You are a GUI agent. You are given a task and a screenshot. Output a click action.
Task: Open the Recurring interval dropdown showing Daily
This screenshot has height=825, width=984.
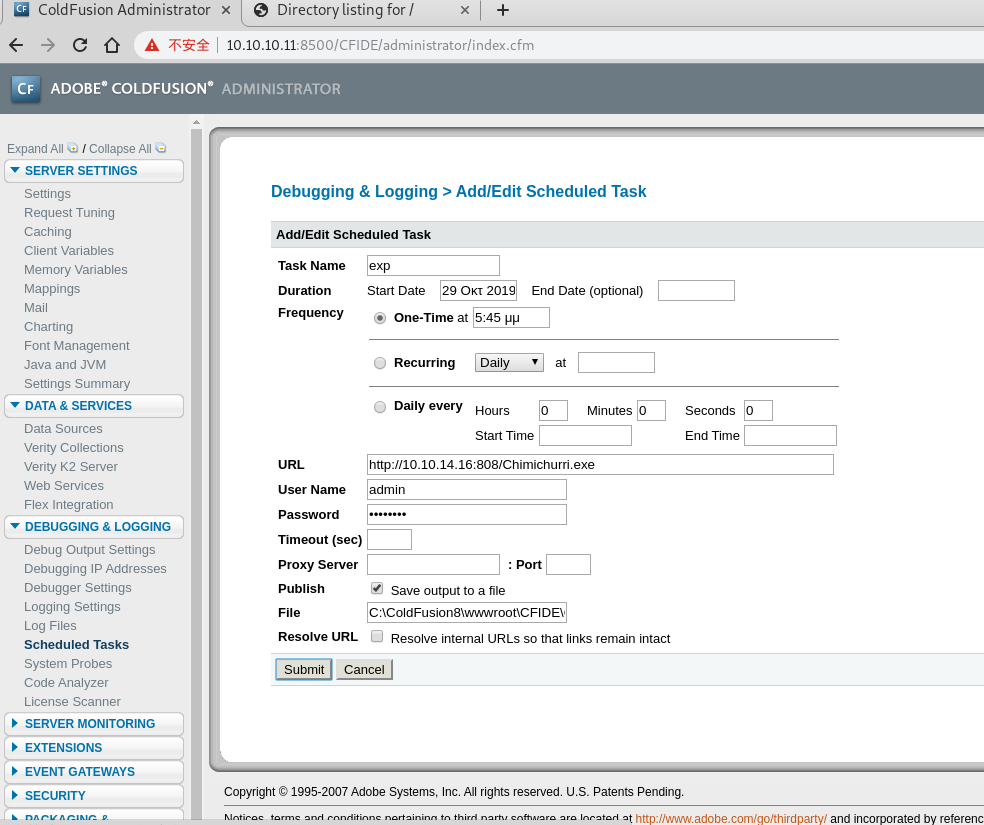[508, 362]
